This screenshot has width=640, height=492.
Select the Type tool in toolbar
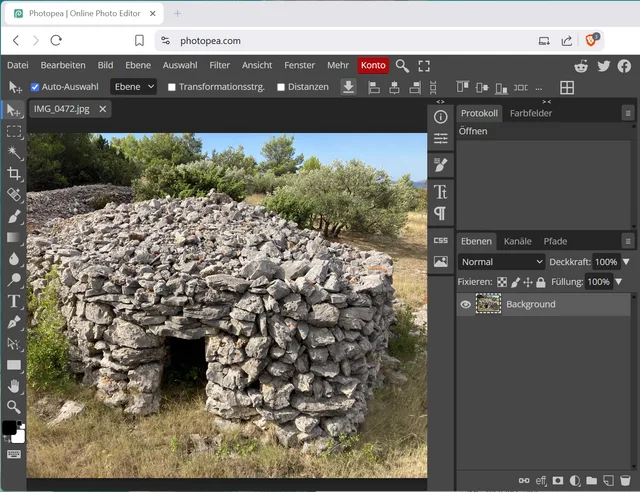[x=14, y=301]
